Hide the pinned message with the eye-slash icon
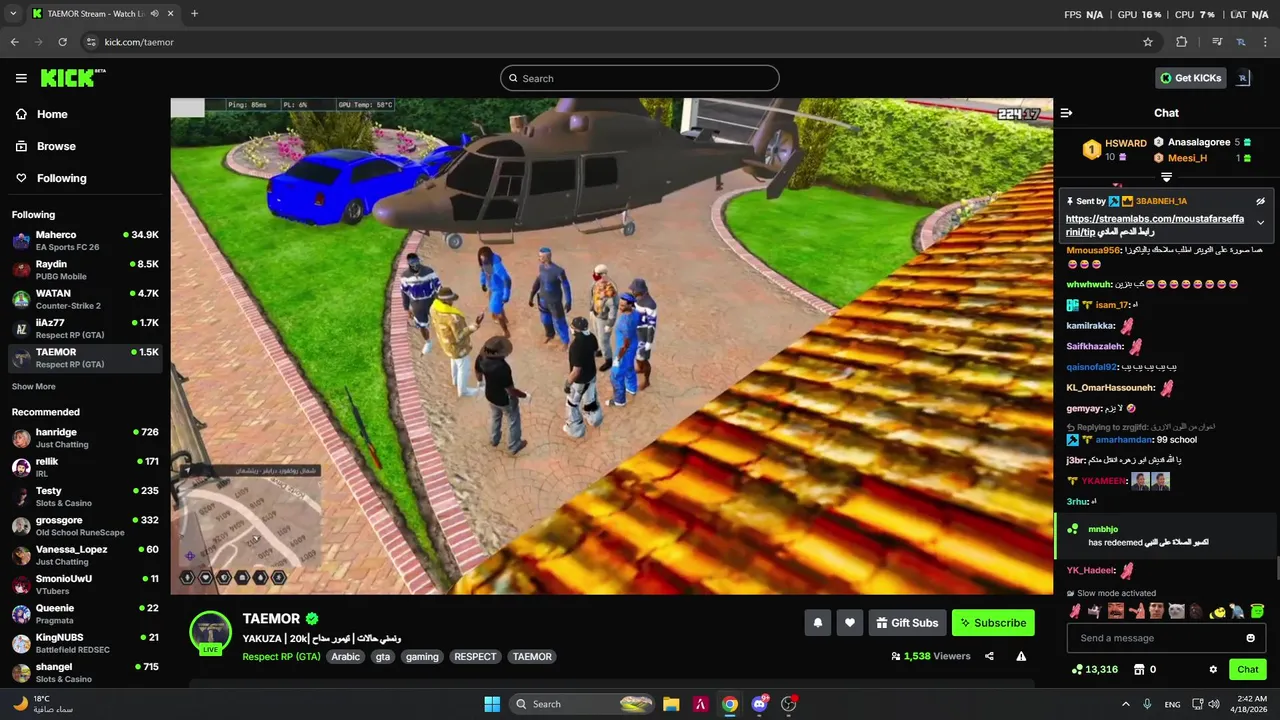1280x720 pixels. tap(1260, 201)
